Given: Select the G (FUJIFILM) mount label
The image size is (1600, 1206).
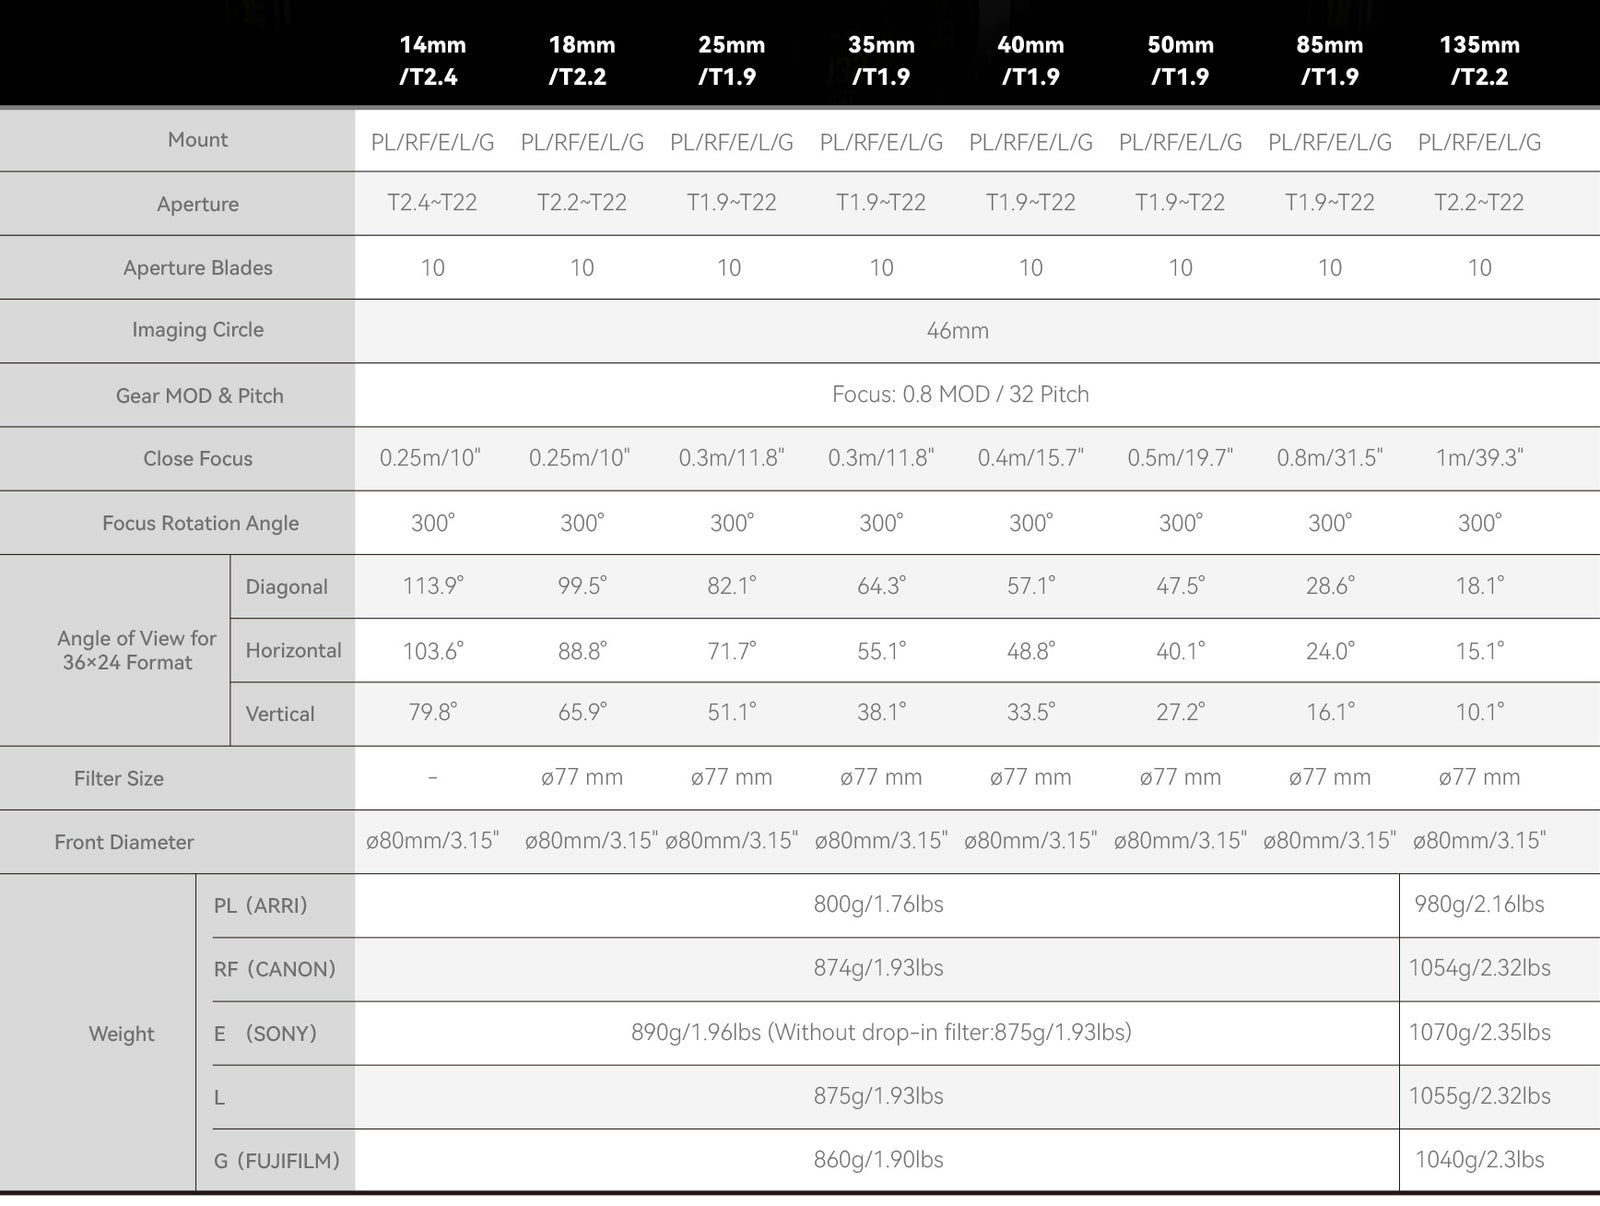Looking at the screenshot, I should point(276,1161).
